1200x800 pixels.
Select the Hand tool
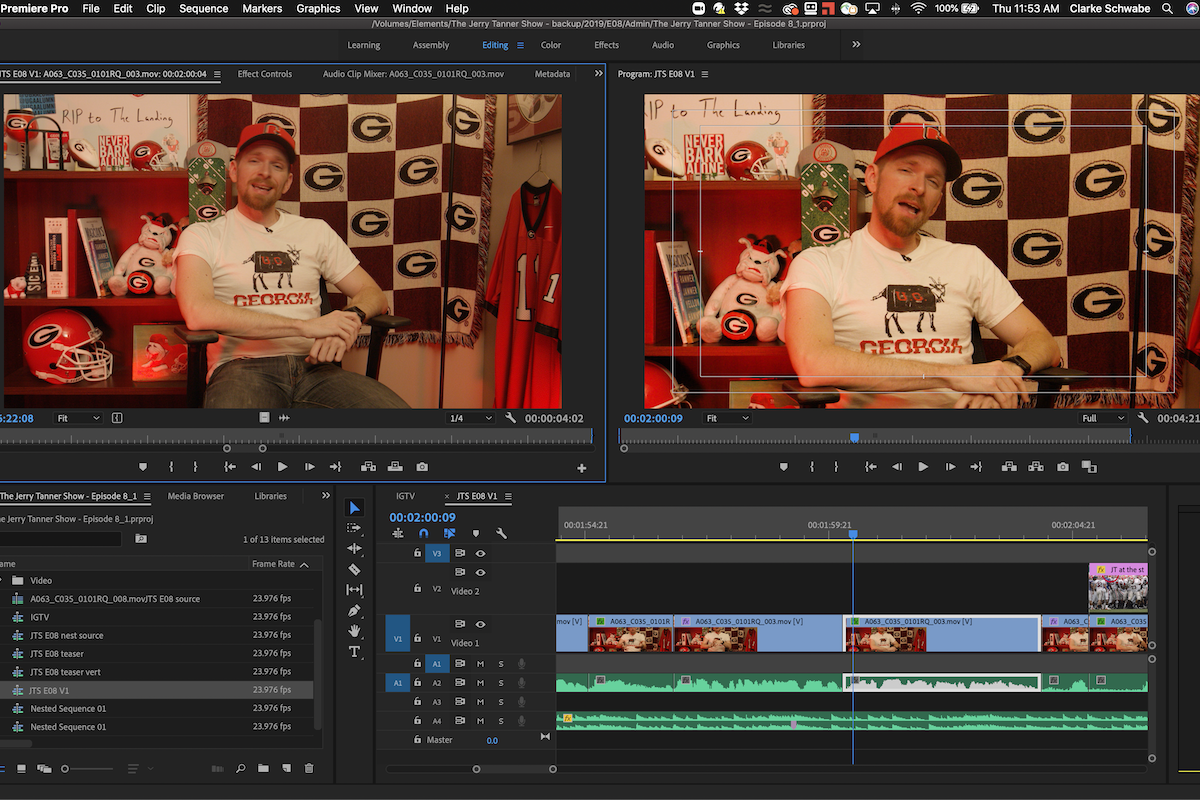354,631
